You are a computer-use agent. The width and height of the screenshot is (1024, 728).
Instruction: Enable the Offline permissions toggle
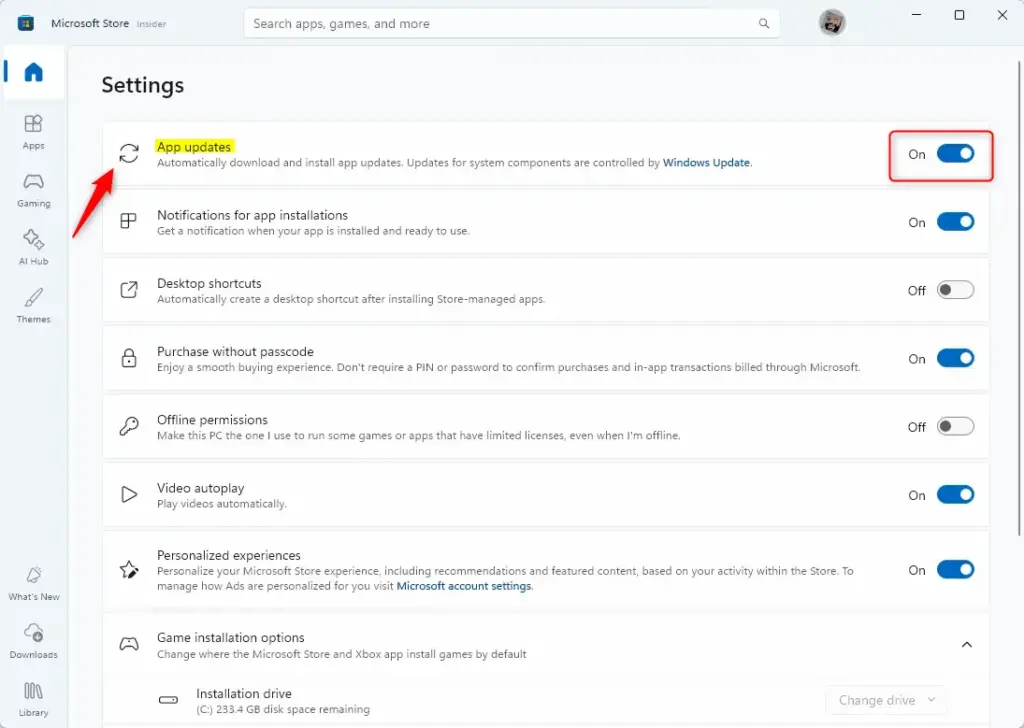[x=955, y=426]
